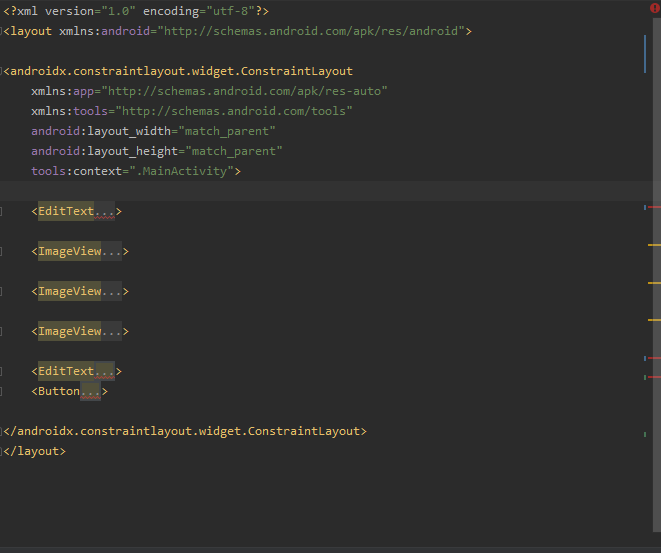
Task: Click the version "1.0" value
Action: point(118,11)
